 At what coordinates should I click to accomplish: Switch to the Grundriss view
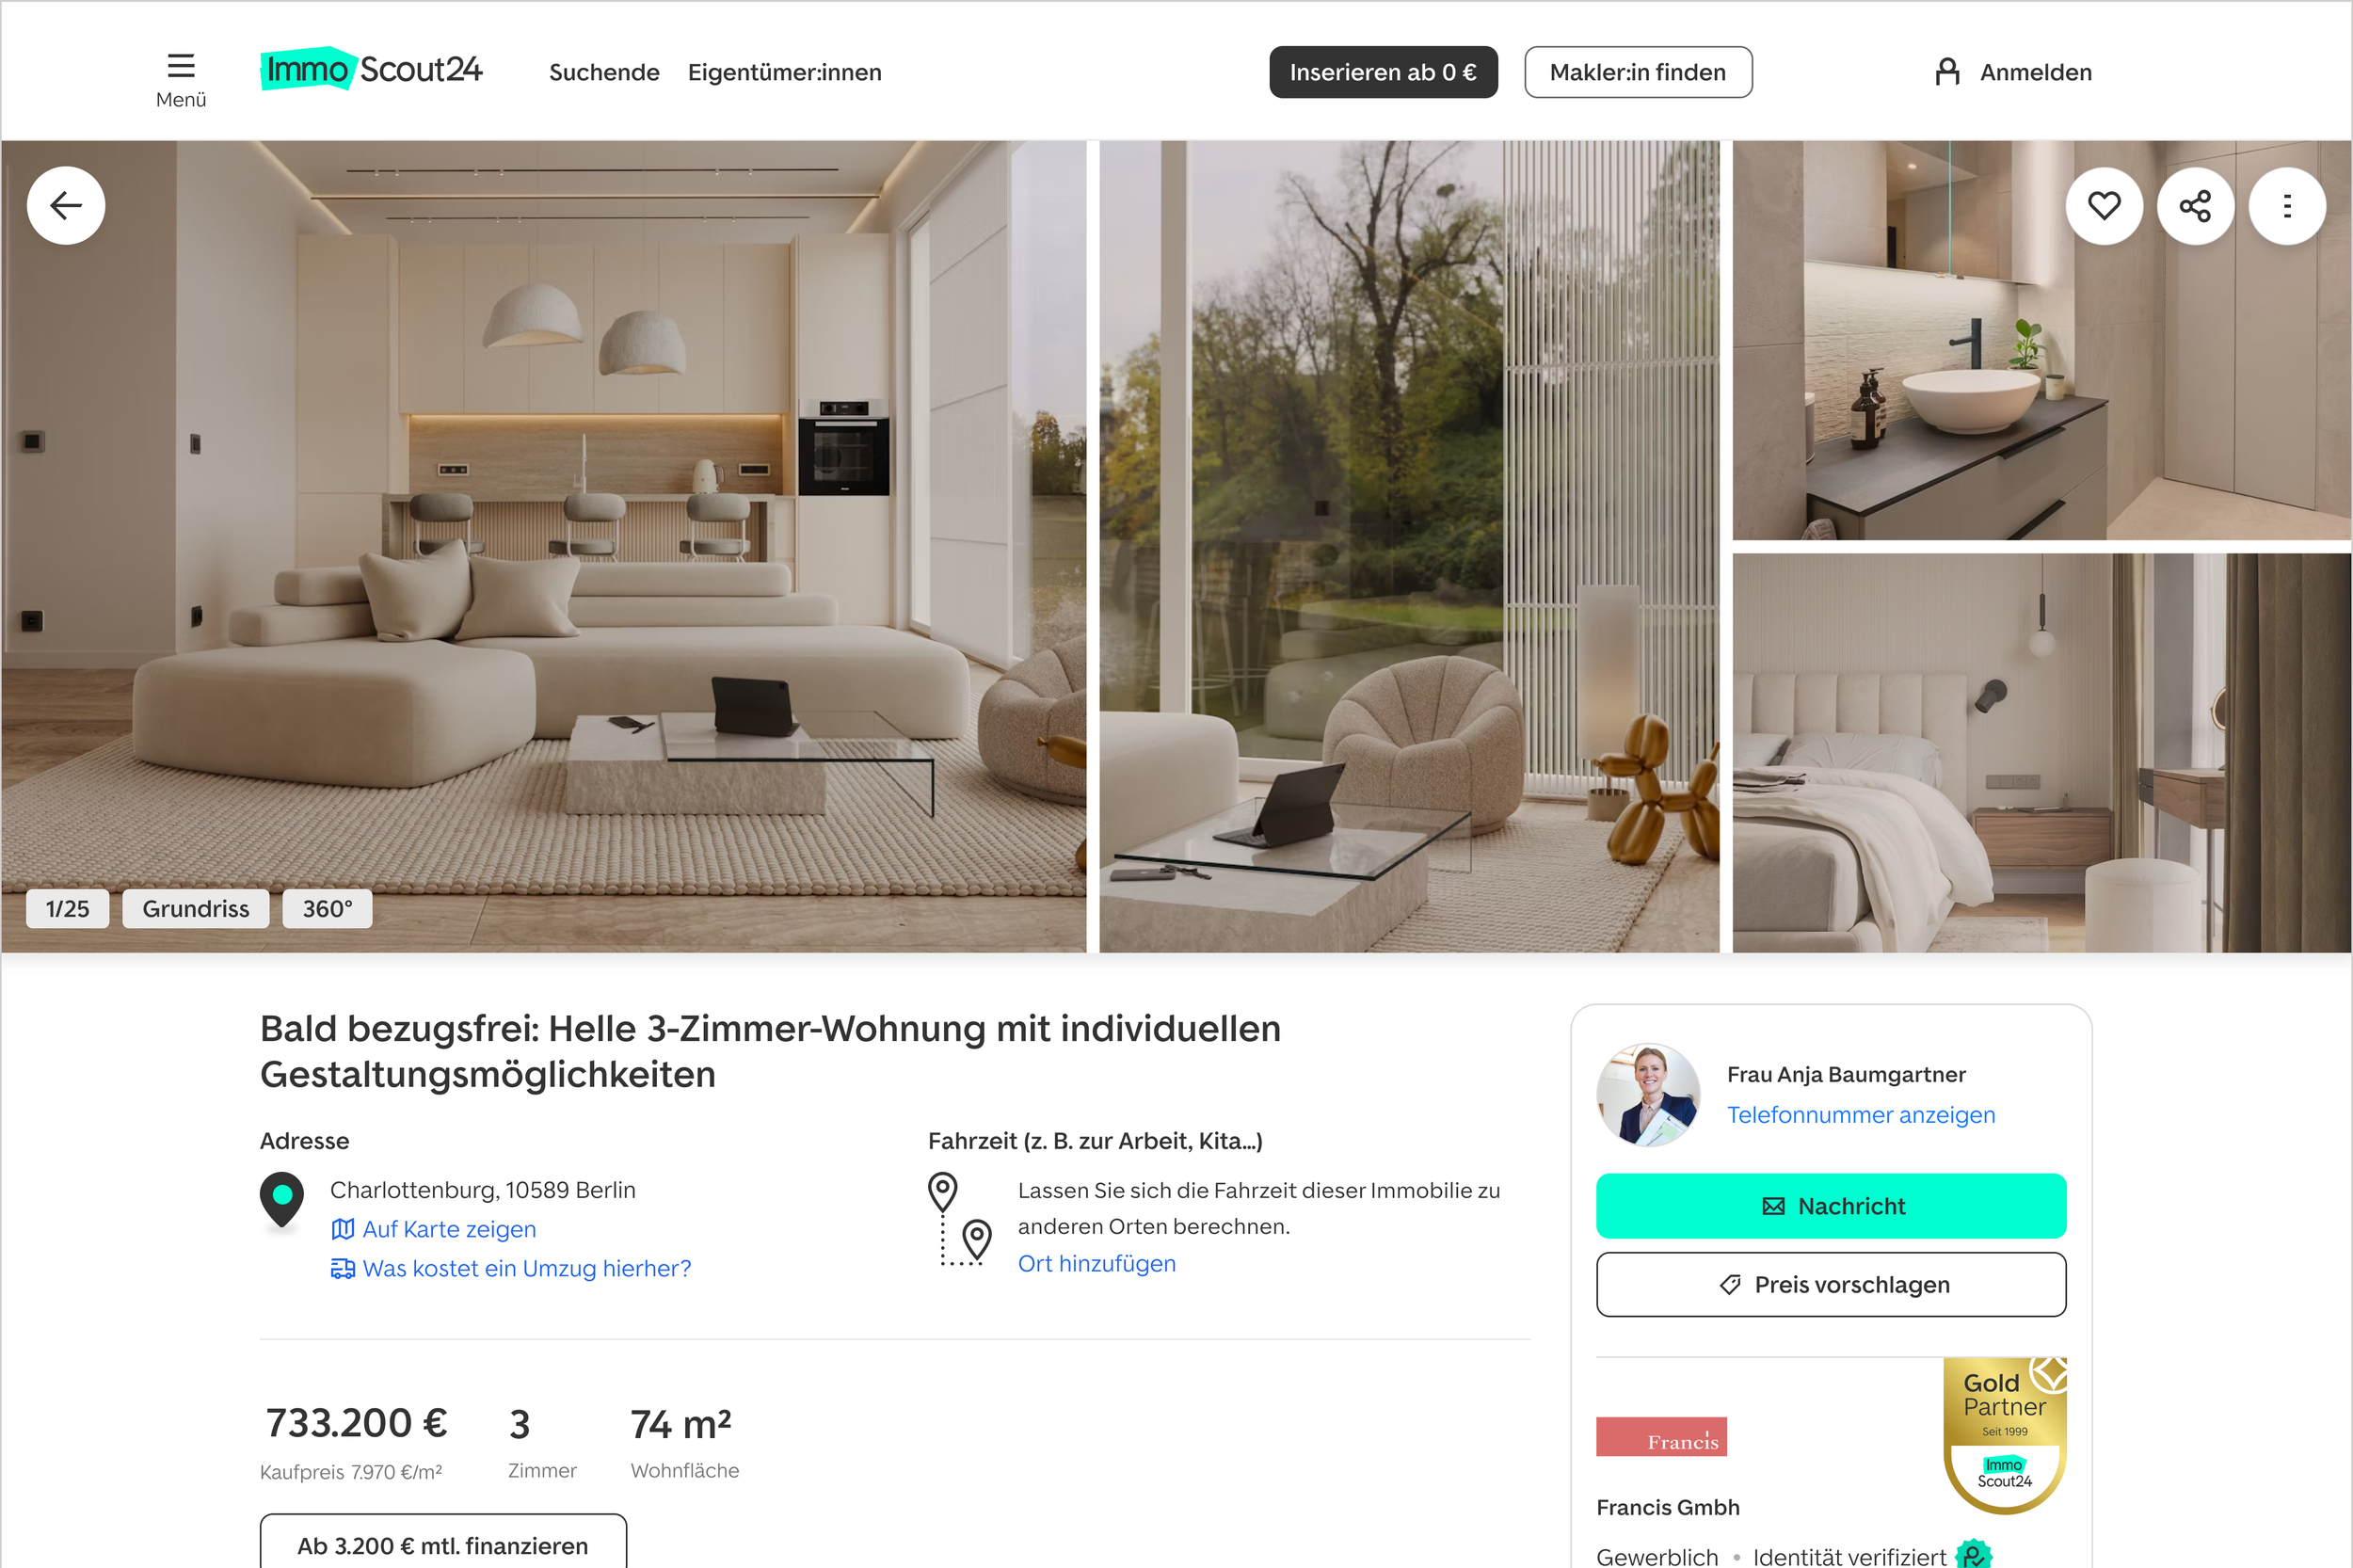[196, 908]
